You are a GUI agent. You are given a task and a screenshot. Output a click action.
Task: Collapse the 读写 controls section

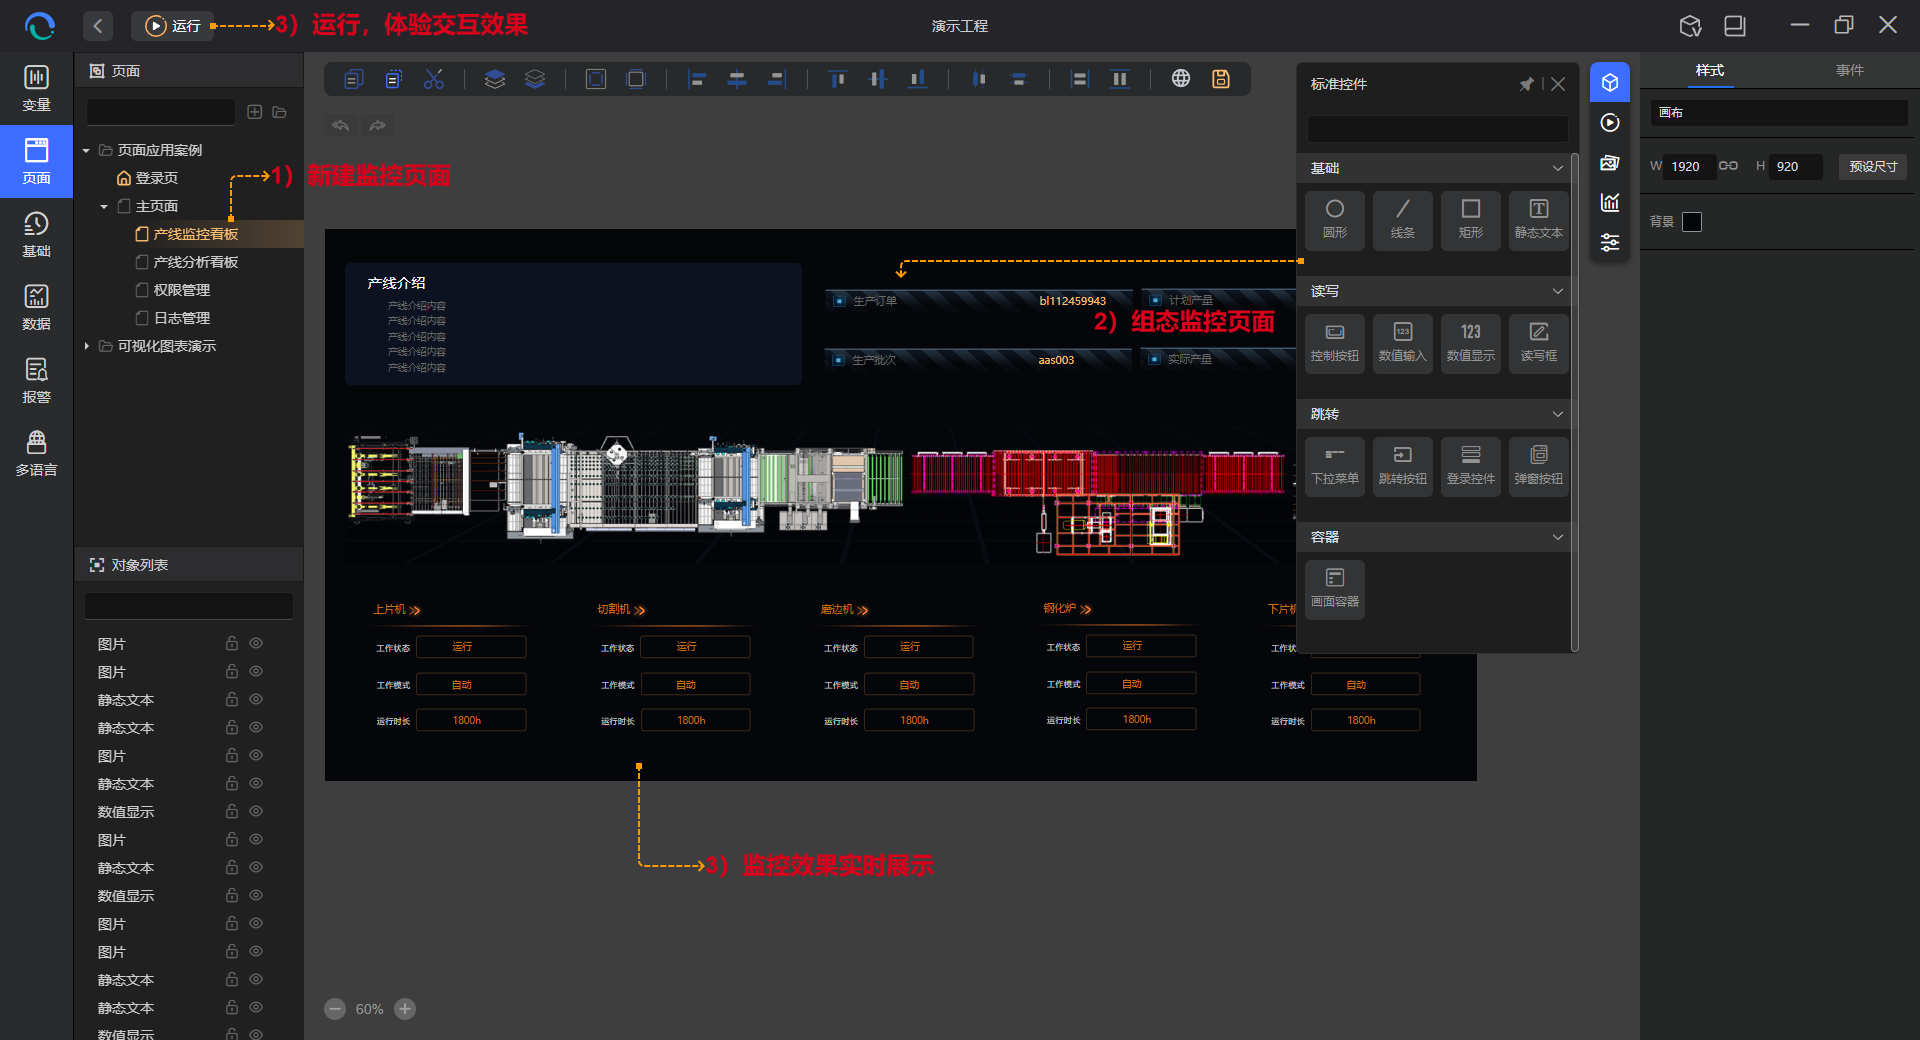(1557, 291)
